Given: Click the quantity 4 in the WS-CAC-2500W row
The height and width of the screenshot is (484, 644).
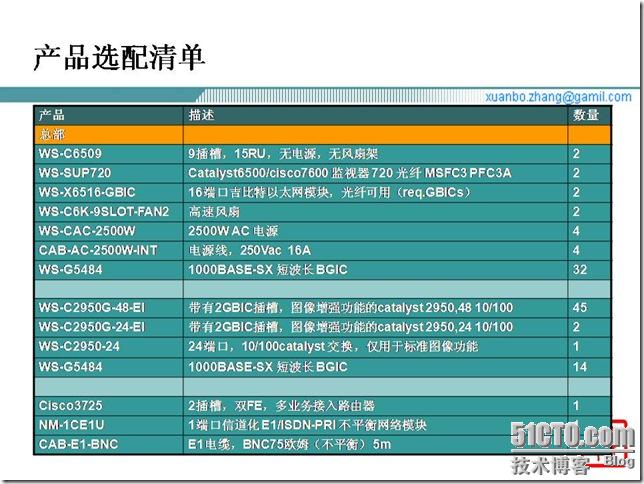Looking at the screenshot, I should (x=576, y=231).
